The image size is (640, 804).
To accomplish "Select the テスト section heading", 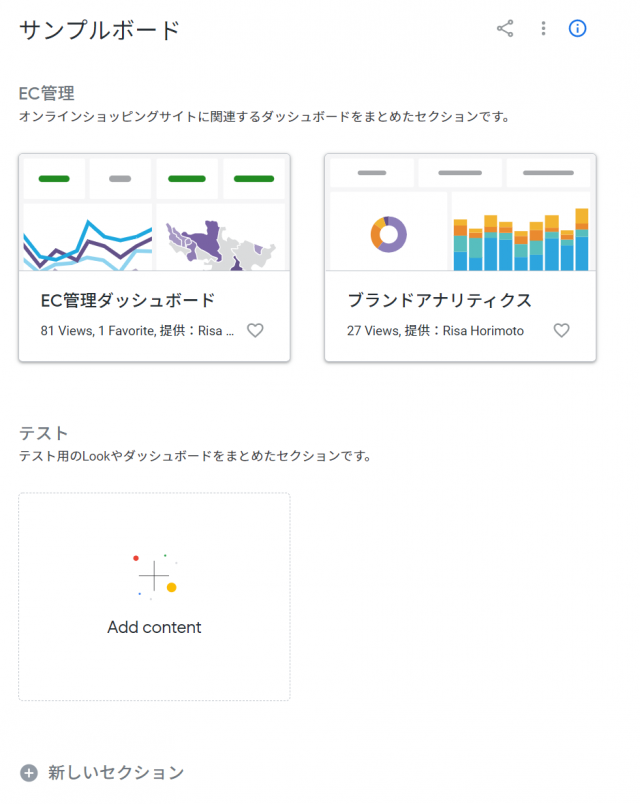I will coord(44,433).
